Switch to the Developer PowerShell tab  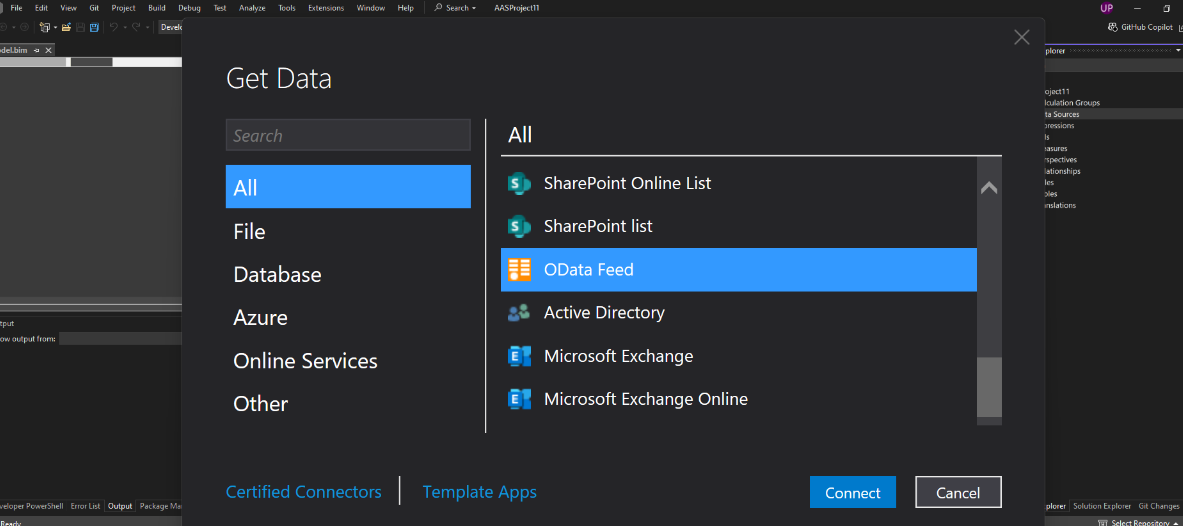pyautogui.click(x=33, y=506)
